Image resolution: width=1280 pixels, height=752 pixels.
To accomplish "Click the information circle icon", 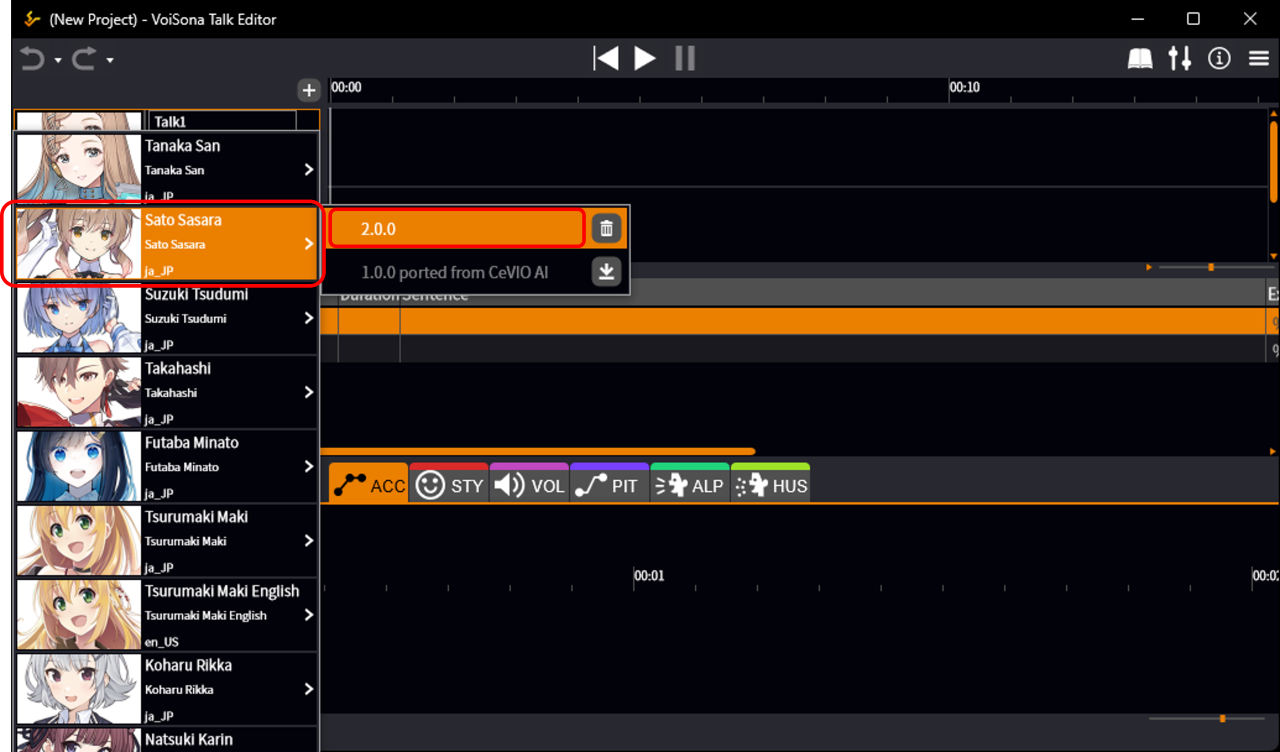I will pyautogui.click(x=1219, y=58).
